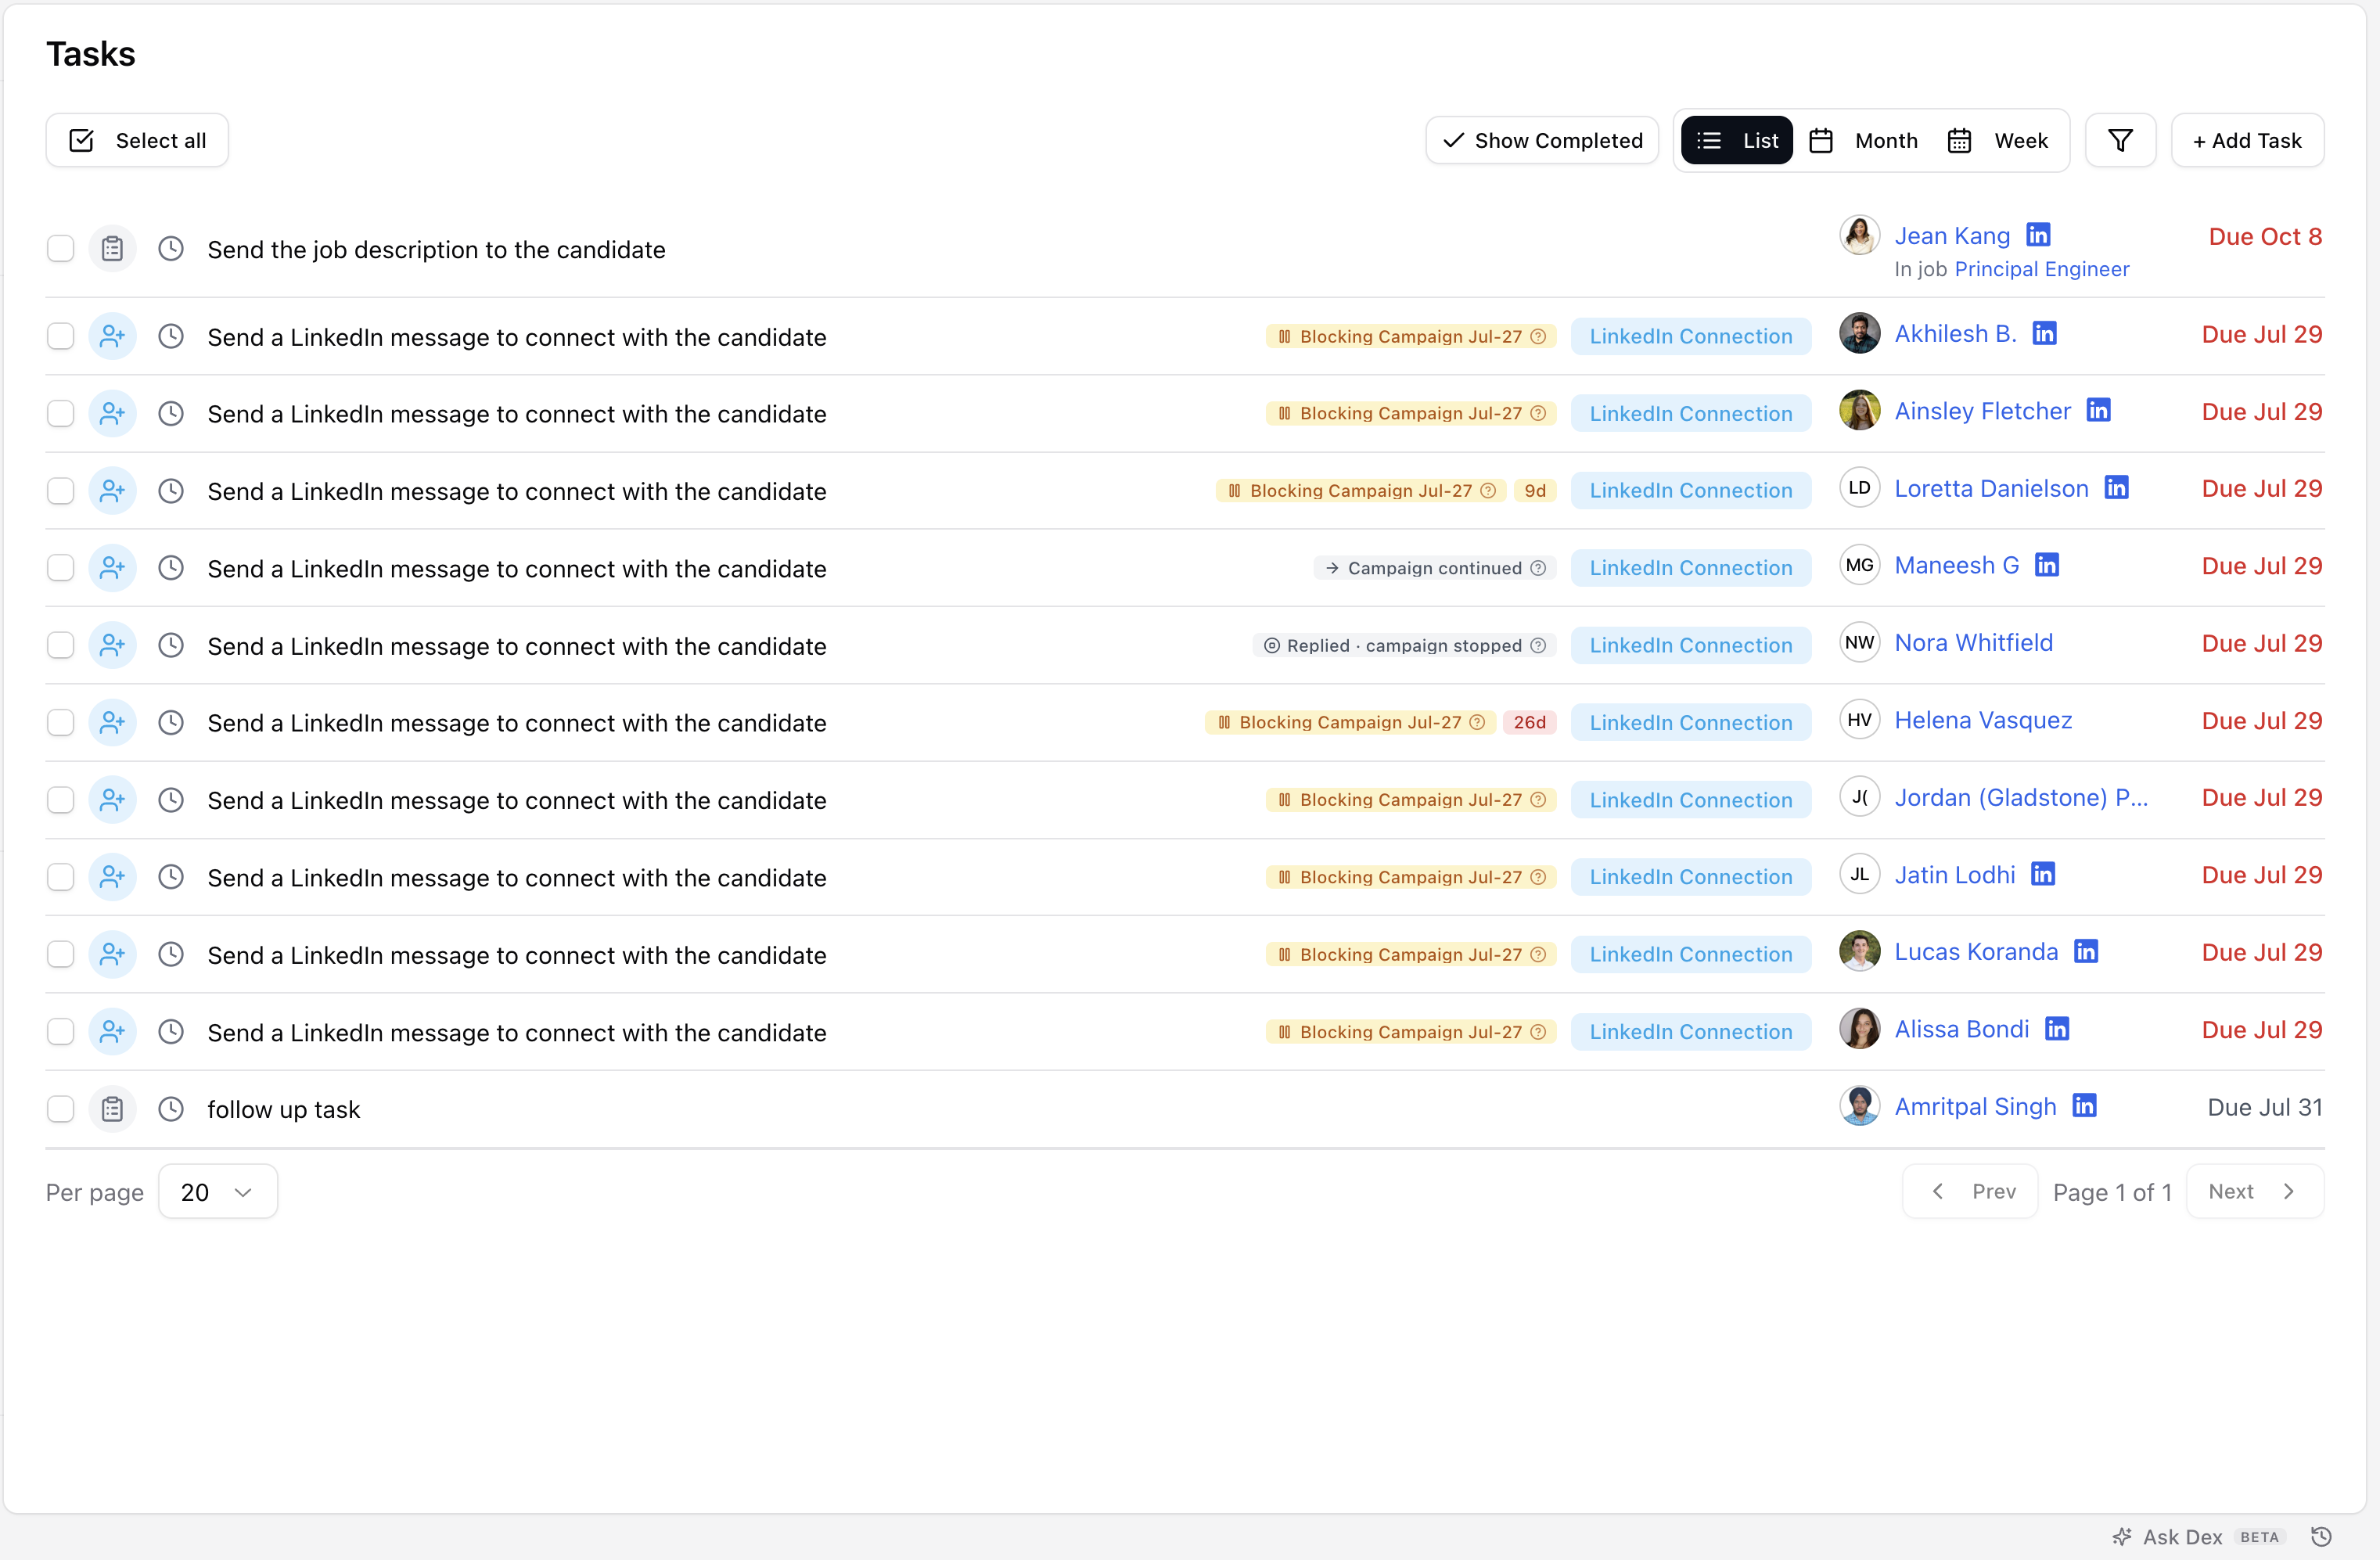The image size is (2380, 1560).
Task: Click add-person icon in Nora Whitfield row
Action: pos(112,645)
